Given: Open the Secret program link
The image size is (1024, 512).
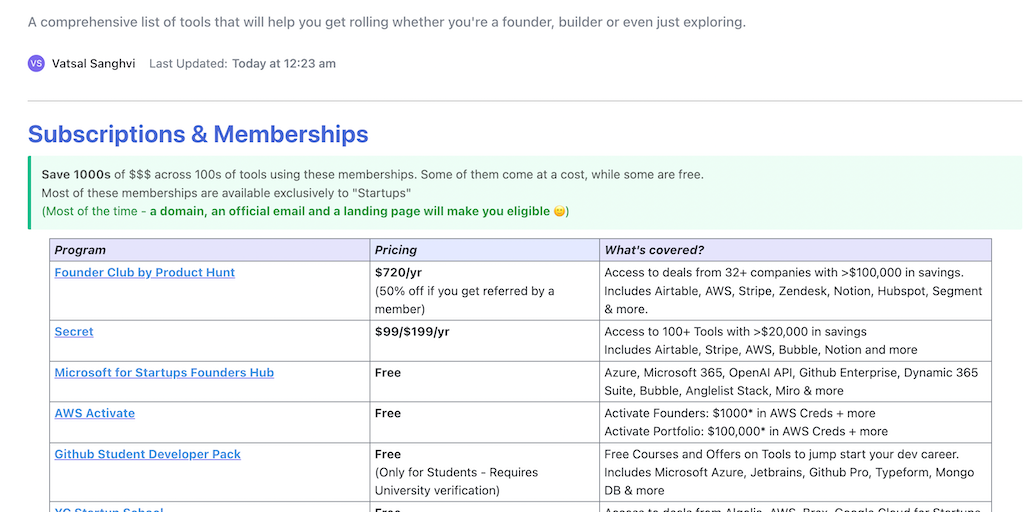Looking at the screenshot, I should (x=74, y=332).
